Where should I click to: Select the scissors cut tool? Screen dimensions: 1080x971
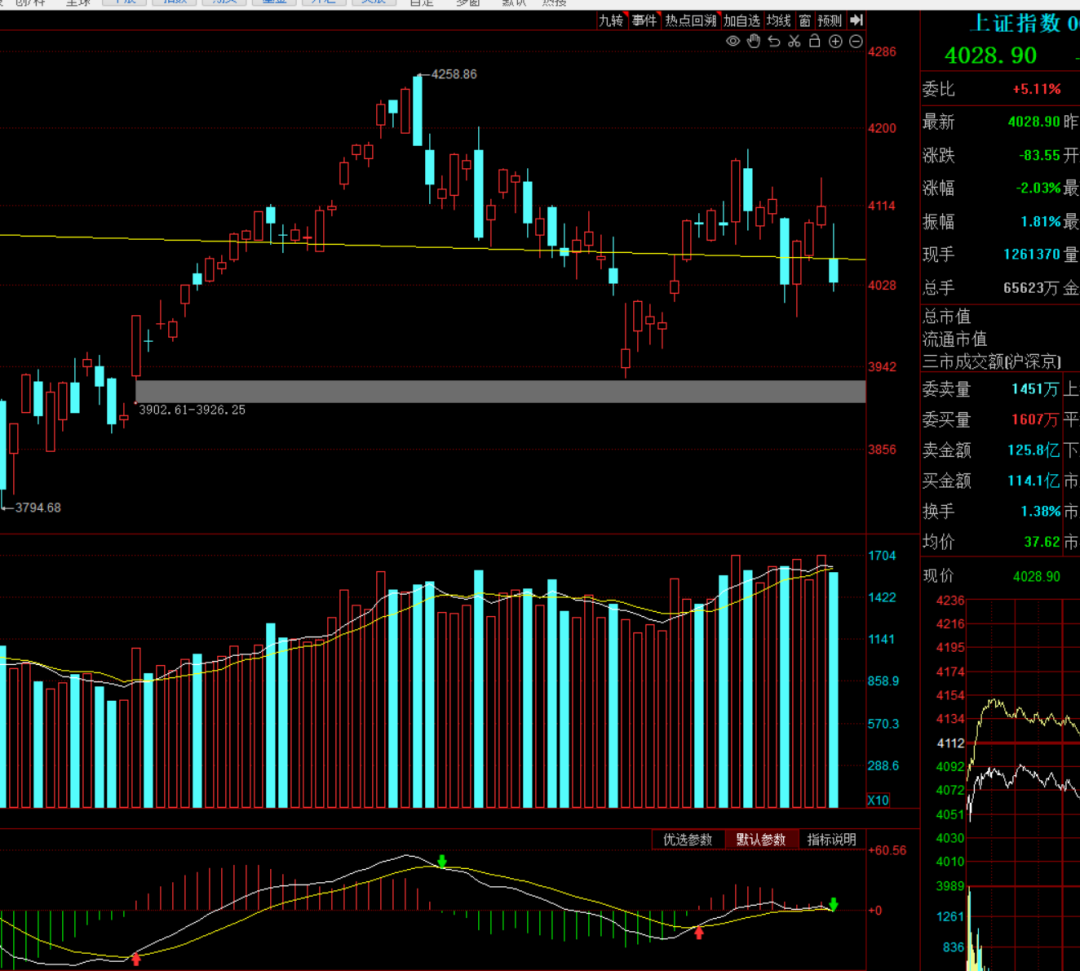coord(794,41)
